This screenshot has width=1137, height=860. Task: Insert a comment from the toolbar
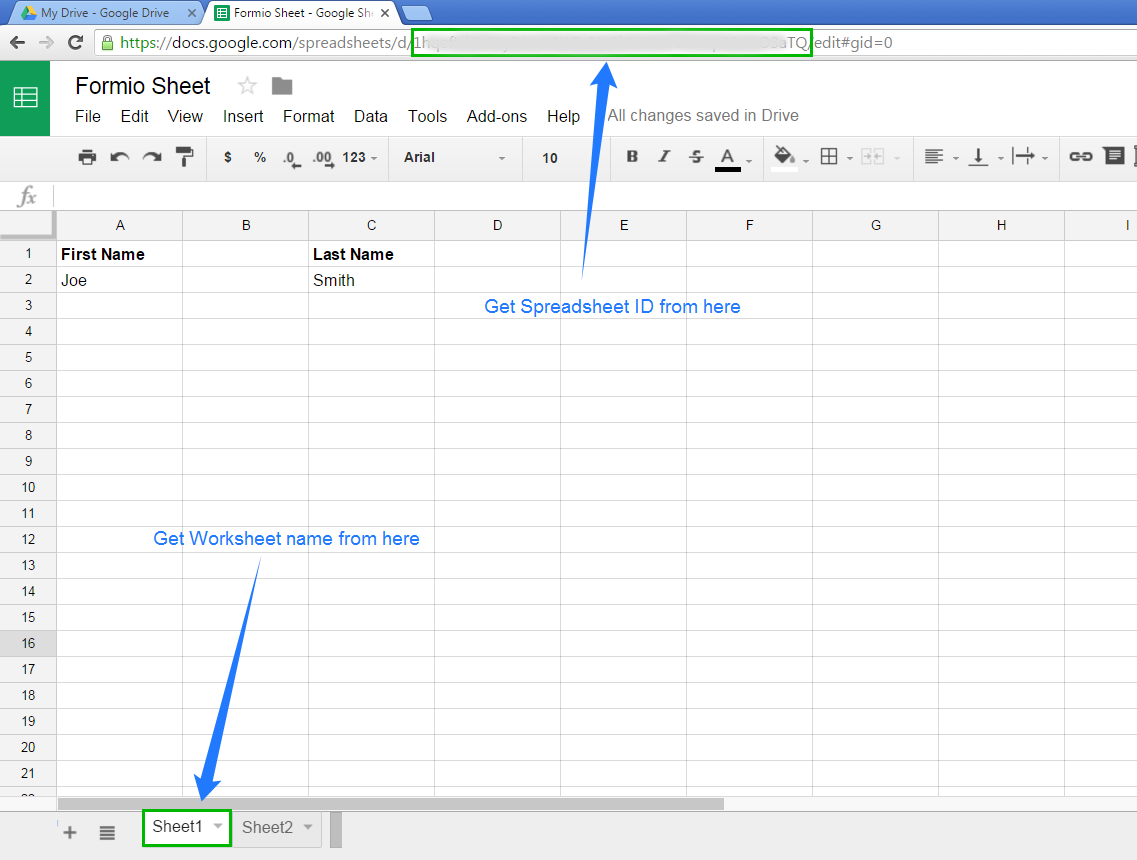tap(1114, 156)
